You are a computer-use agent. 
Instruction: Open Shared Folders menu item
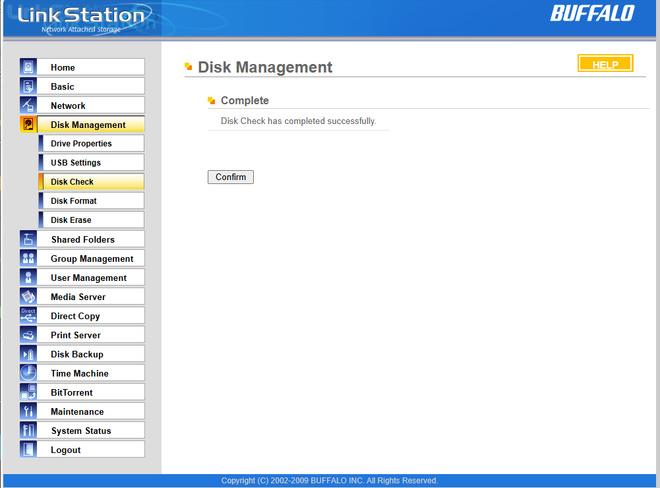pos(91,239)
